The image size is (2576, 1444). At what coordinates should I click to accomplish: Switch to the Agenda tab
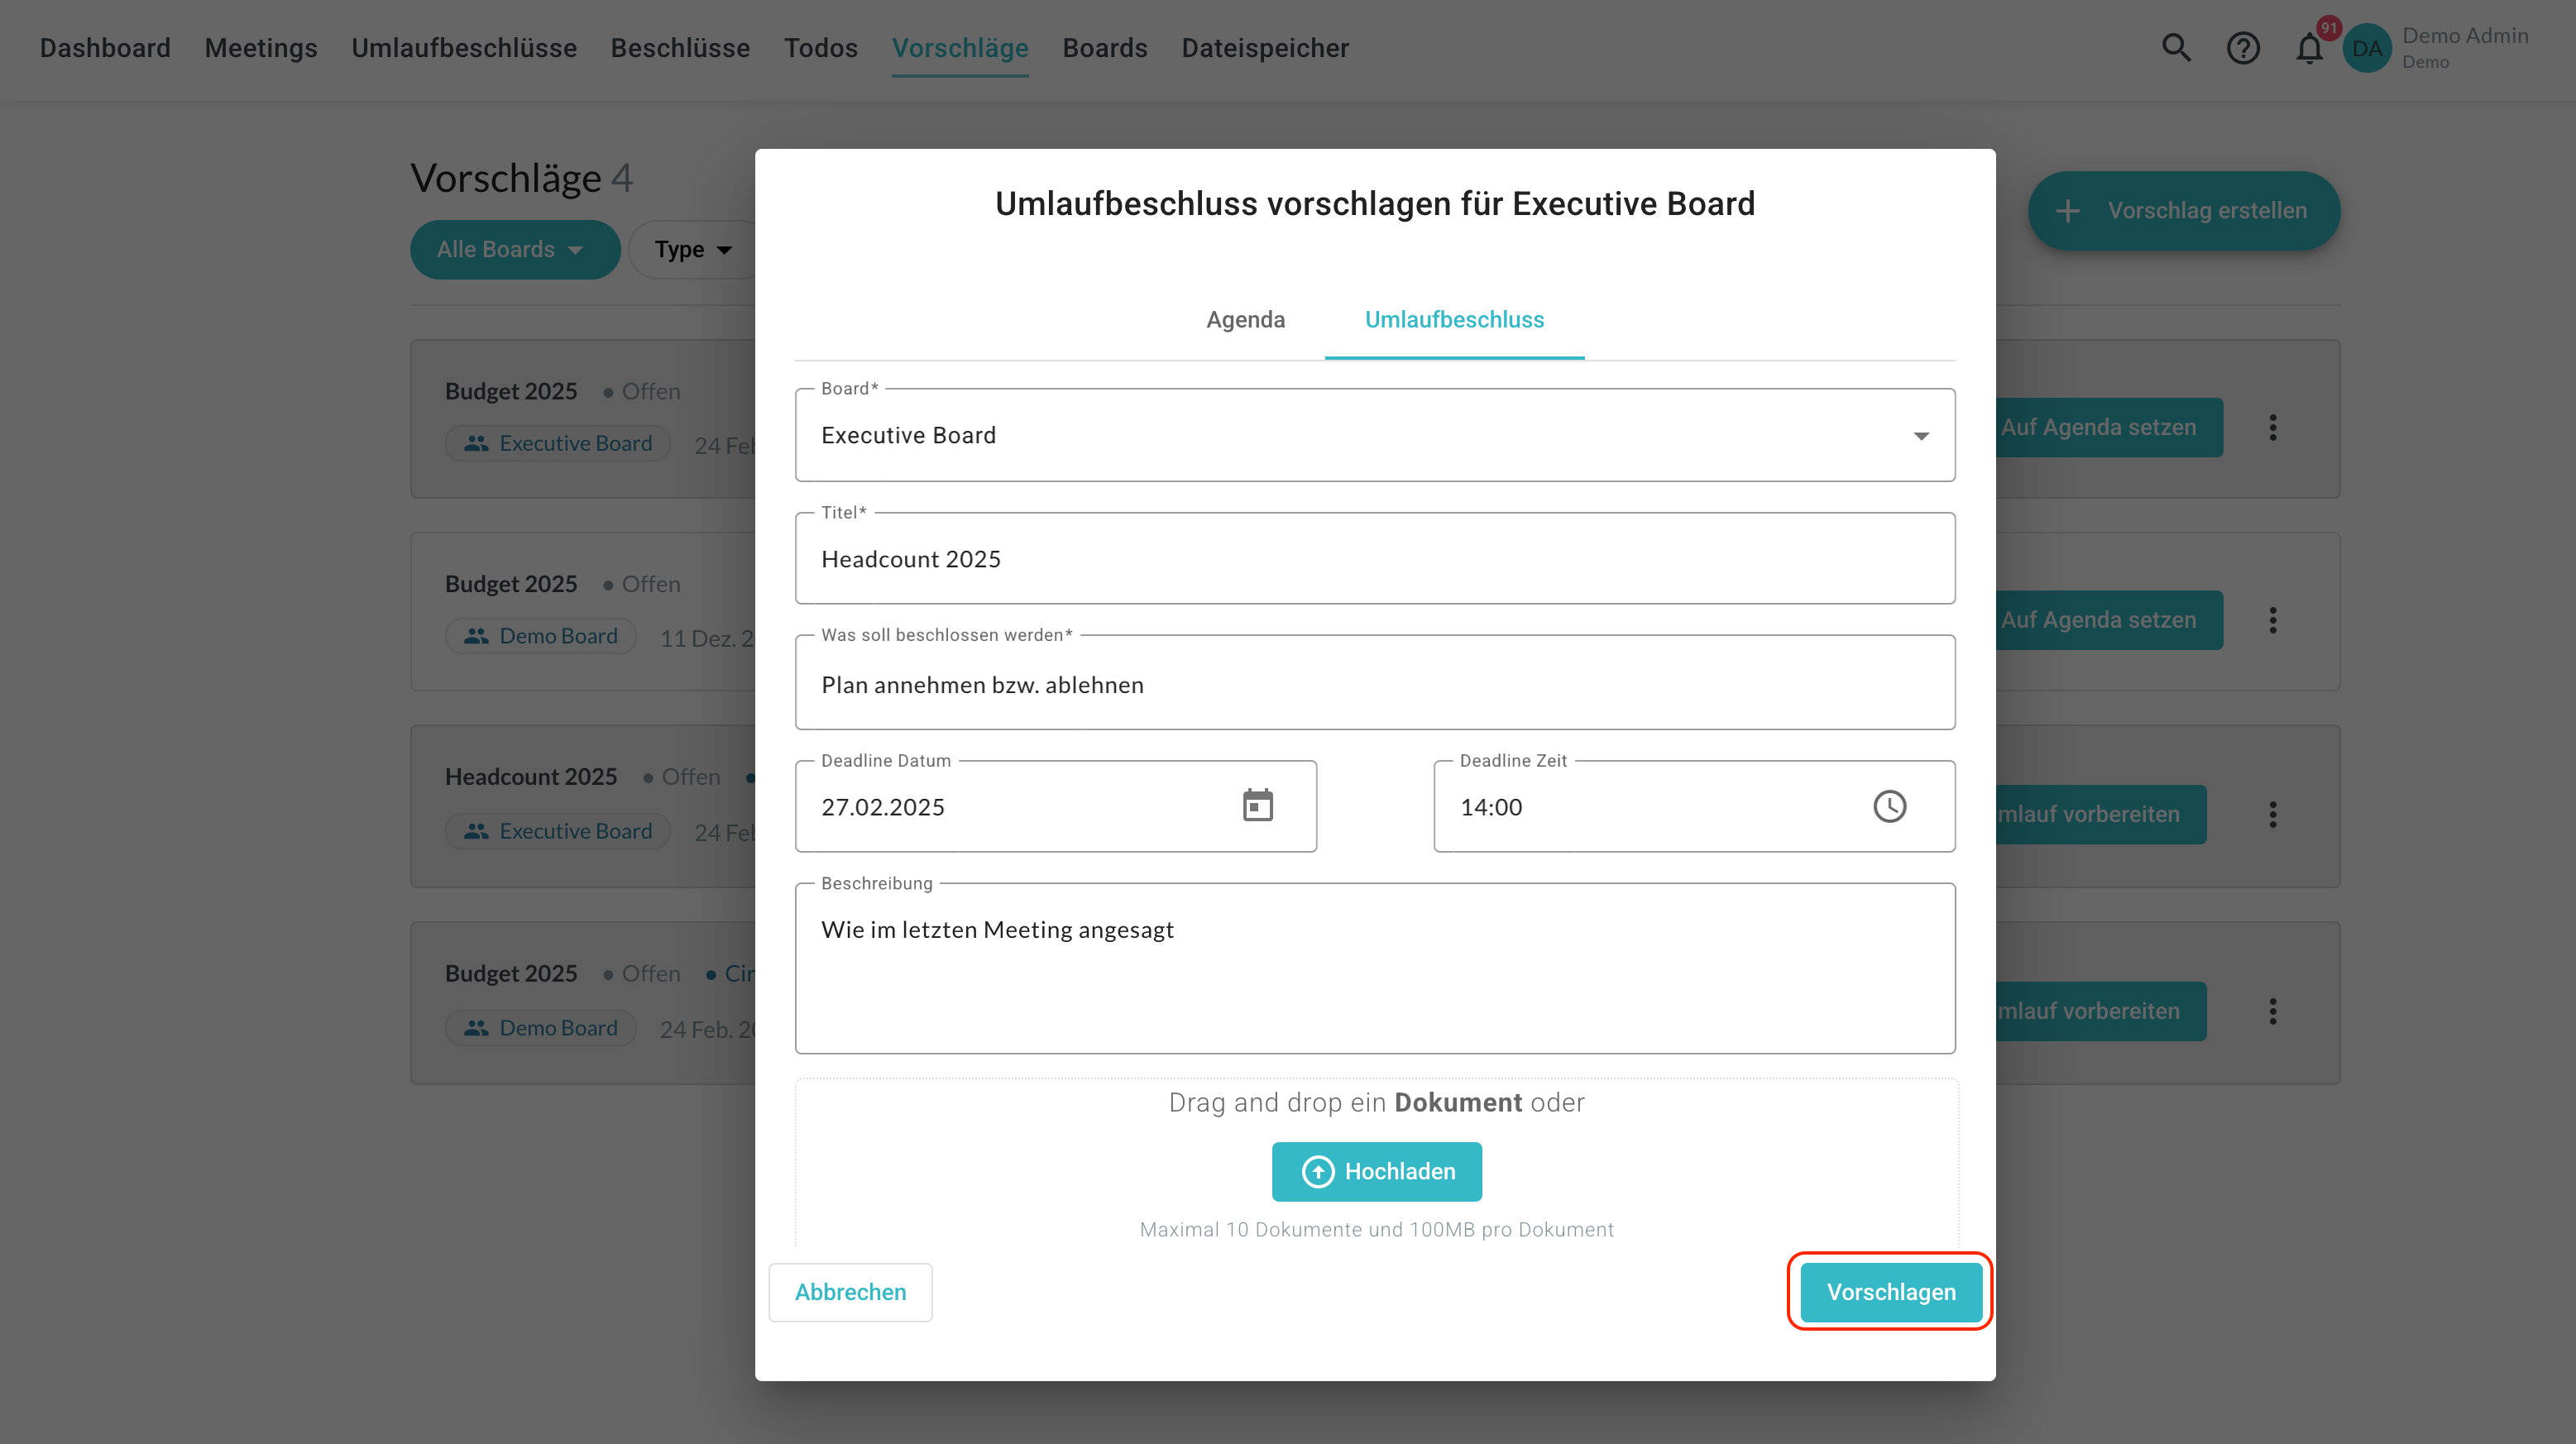click(1245, 320)
